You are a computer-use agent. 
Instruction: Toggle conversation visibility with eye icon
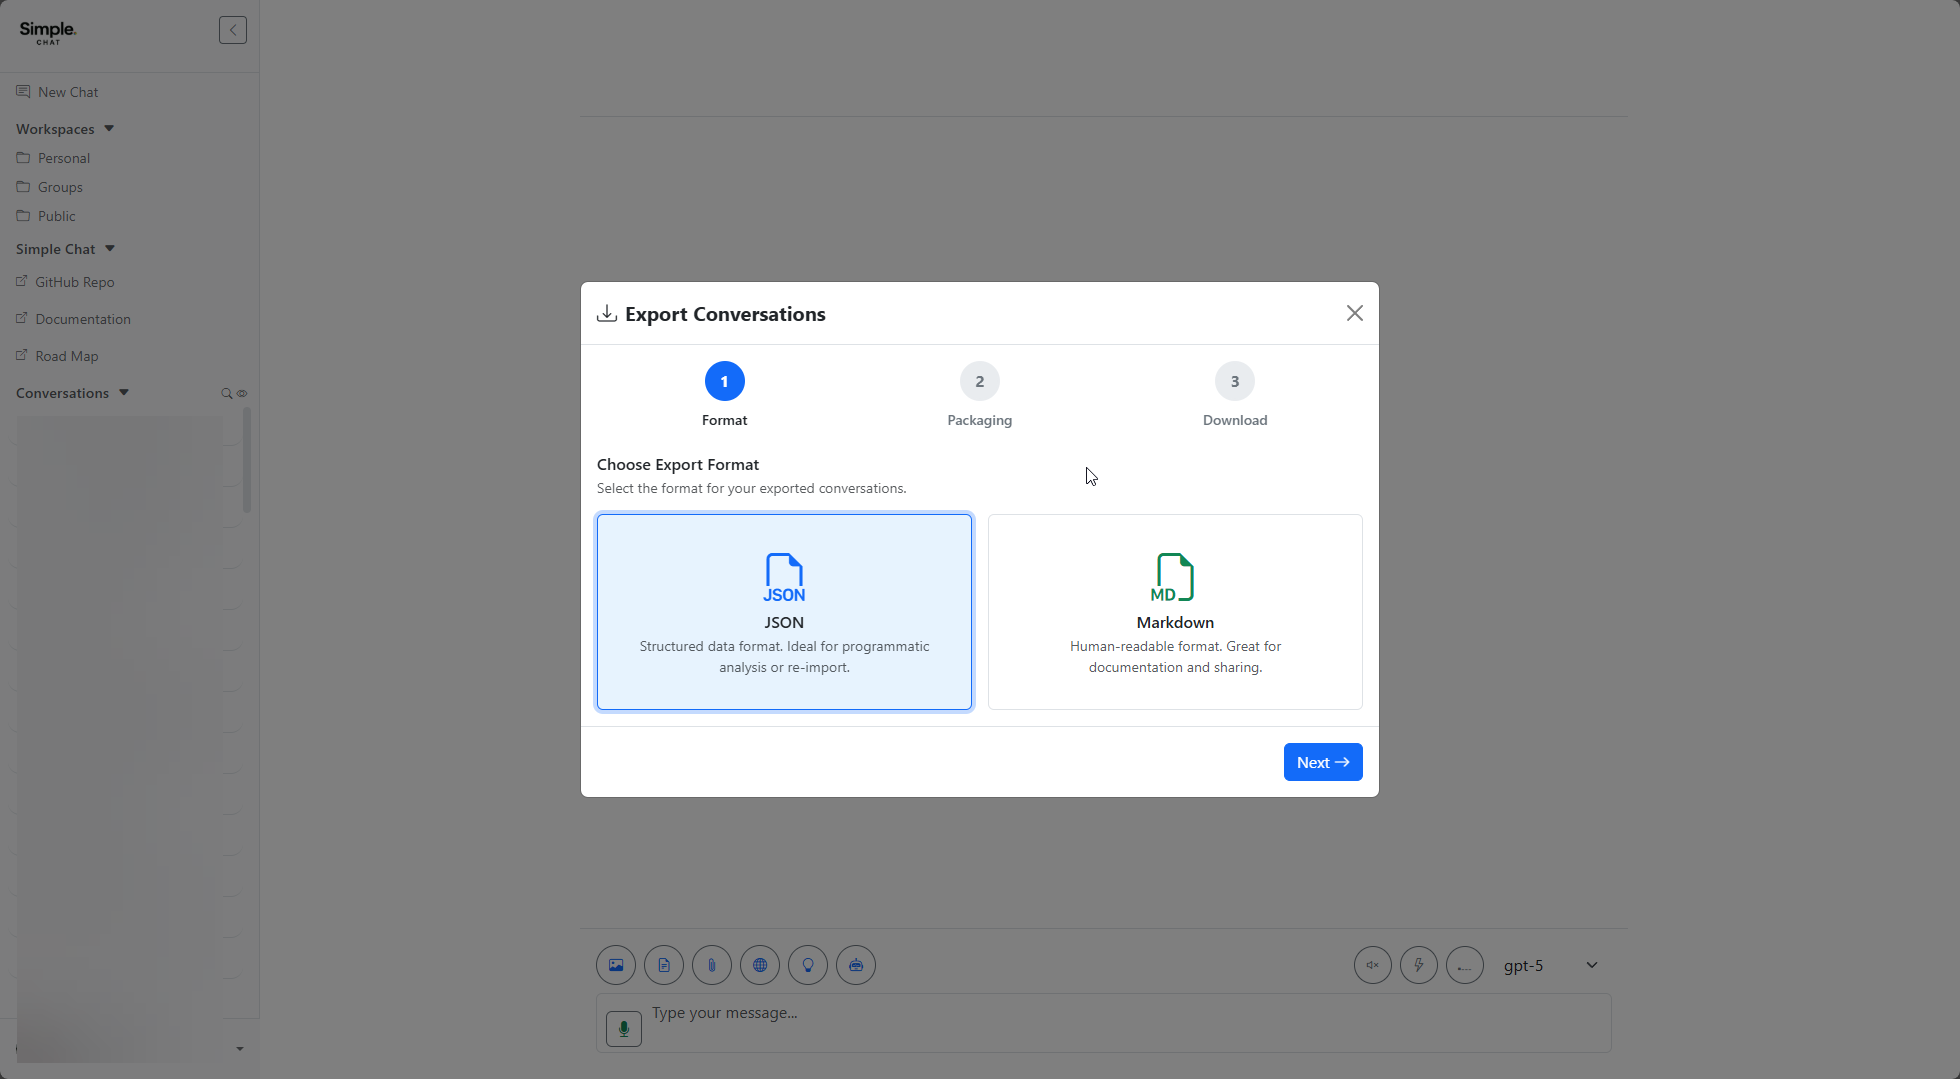pyautogui.click(x=241, y=393)
